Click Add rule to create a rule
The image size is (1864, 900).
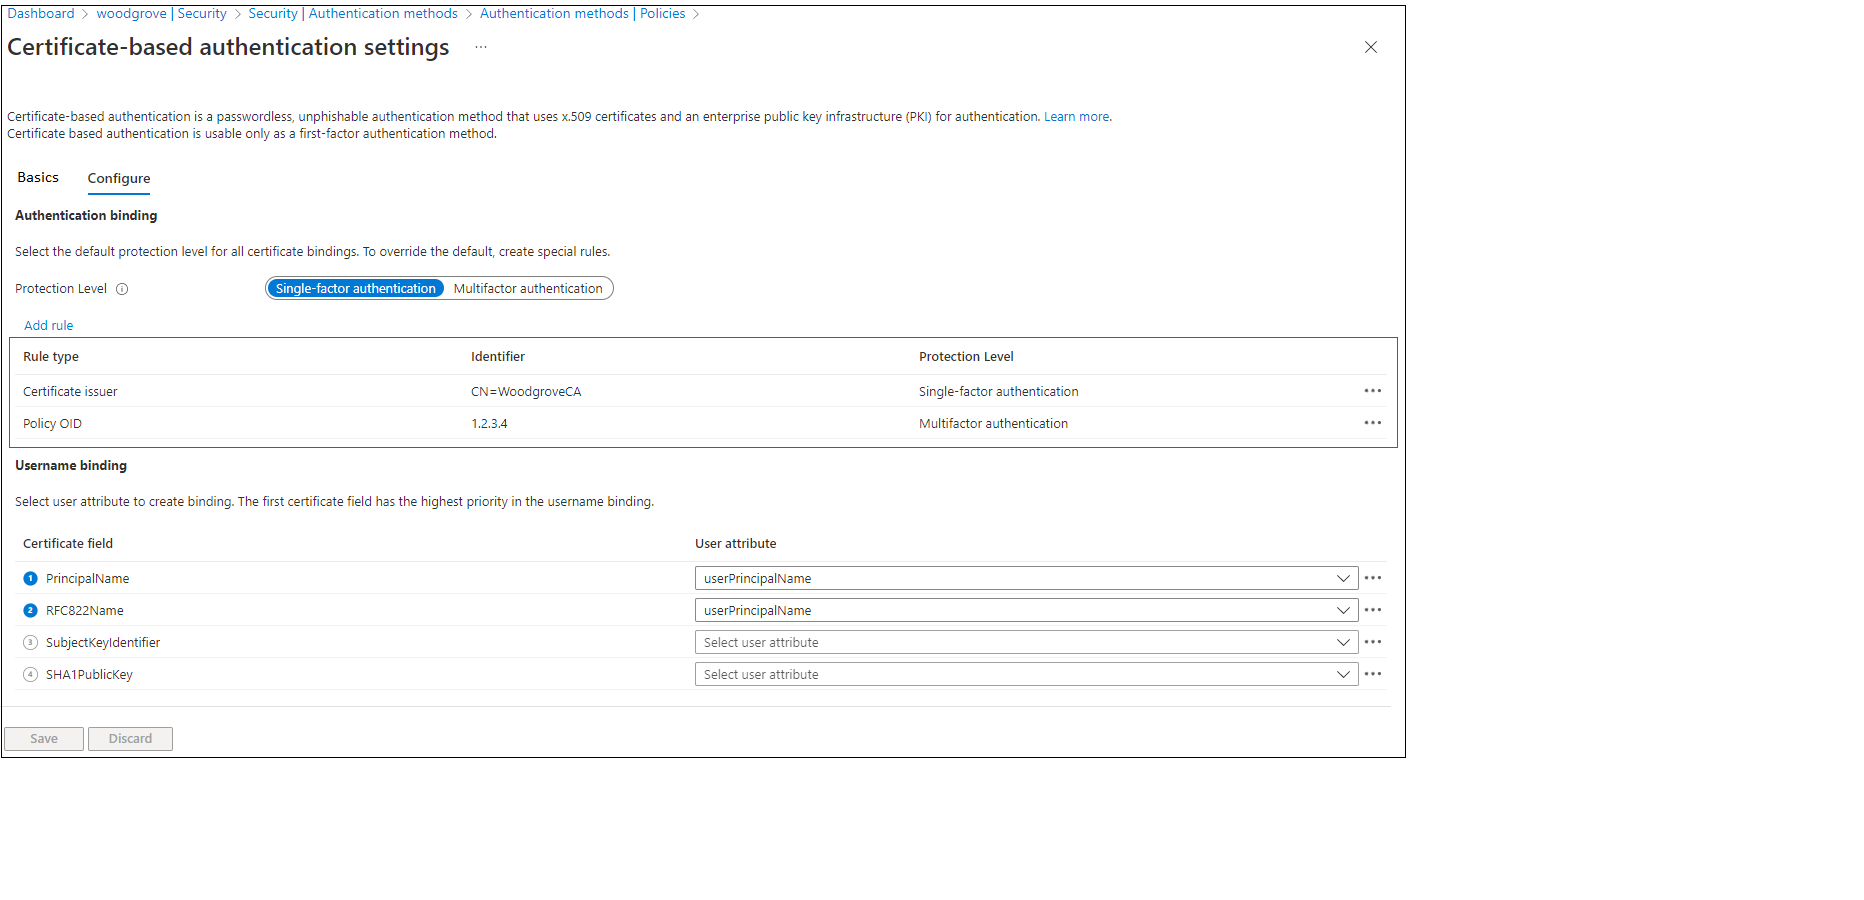pos(48,325)
